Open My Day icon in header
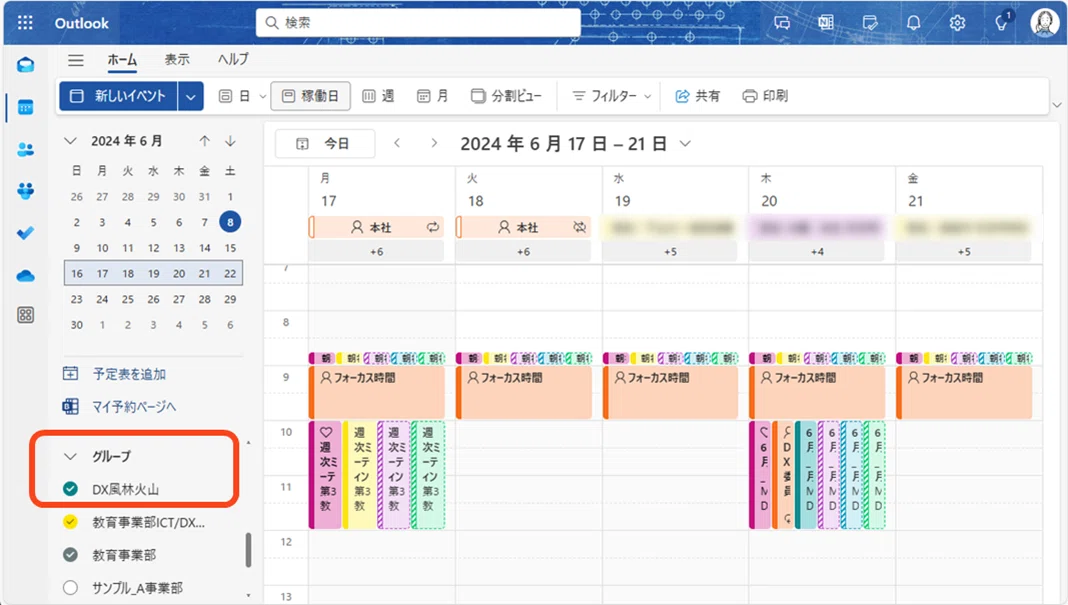Viewport: 1068px width, 605px height. coord(870,22)
